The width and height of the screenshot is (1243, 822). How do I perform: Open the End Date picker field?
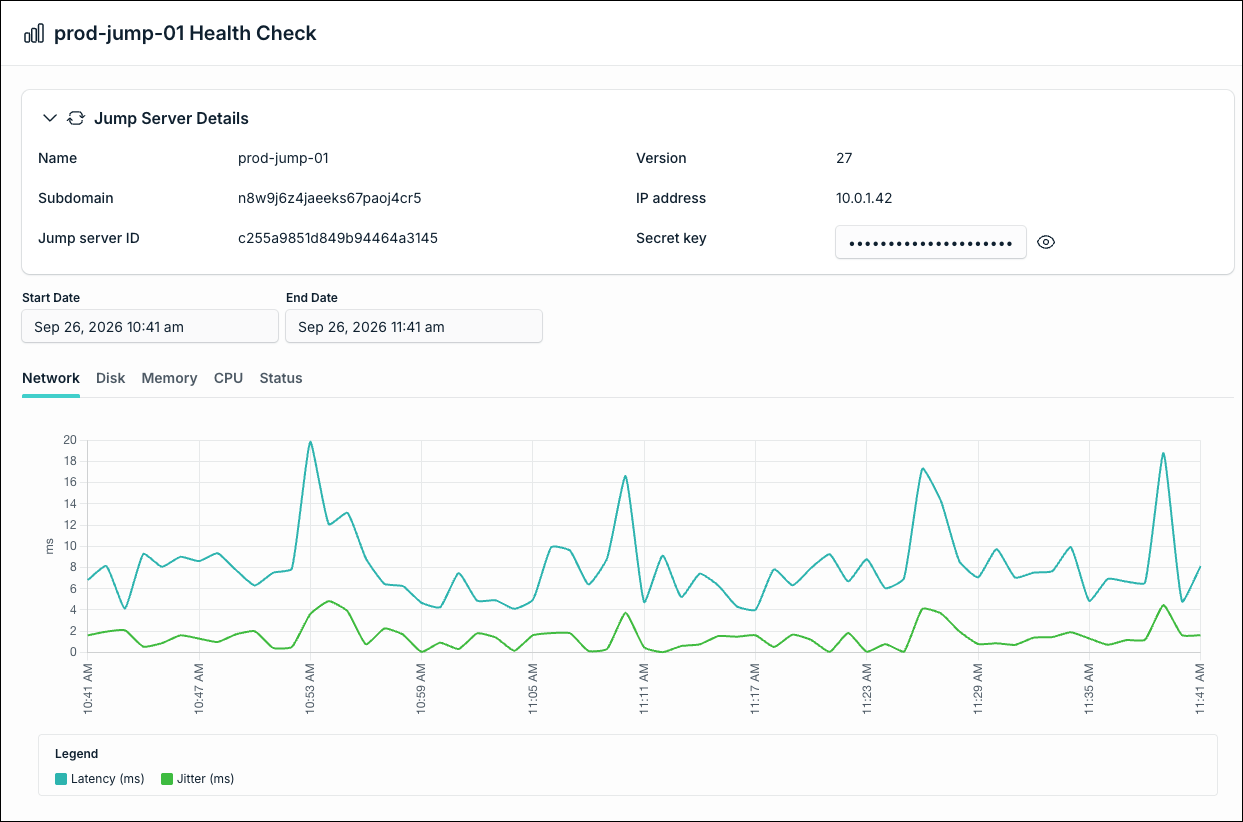[x=414, y=326]
